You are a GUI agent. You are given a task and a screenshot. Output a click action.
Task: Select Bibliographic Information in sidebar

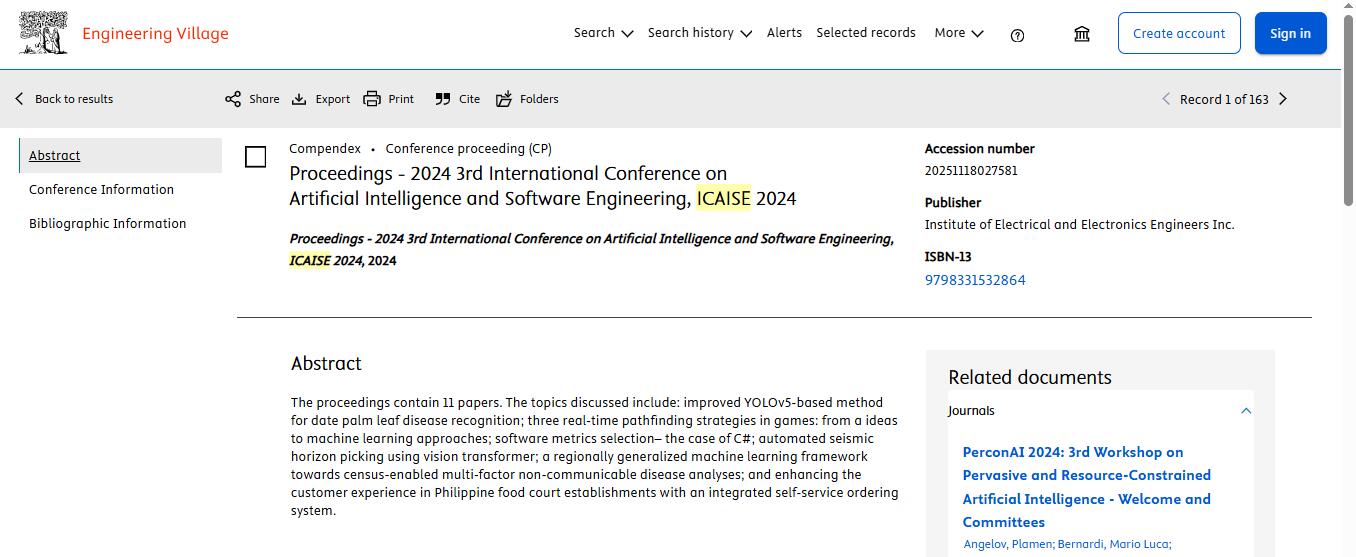coord(107,224)
